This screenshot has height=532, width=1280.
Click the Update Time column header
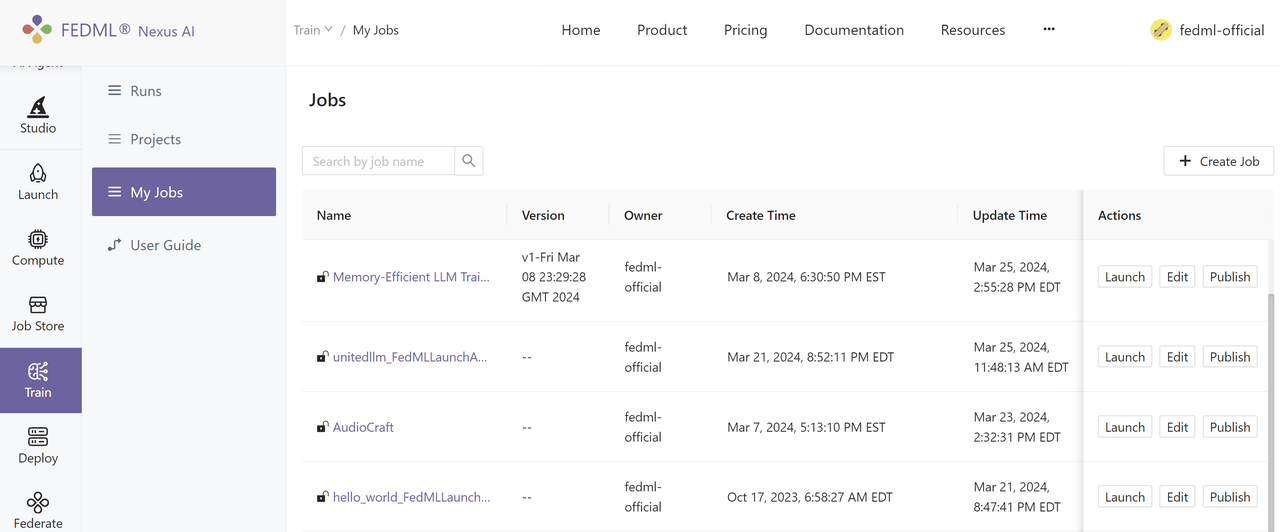point(1010,215)
